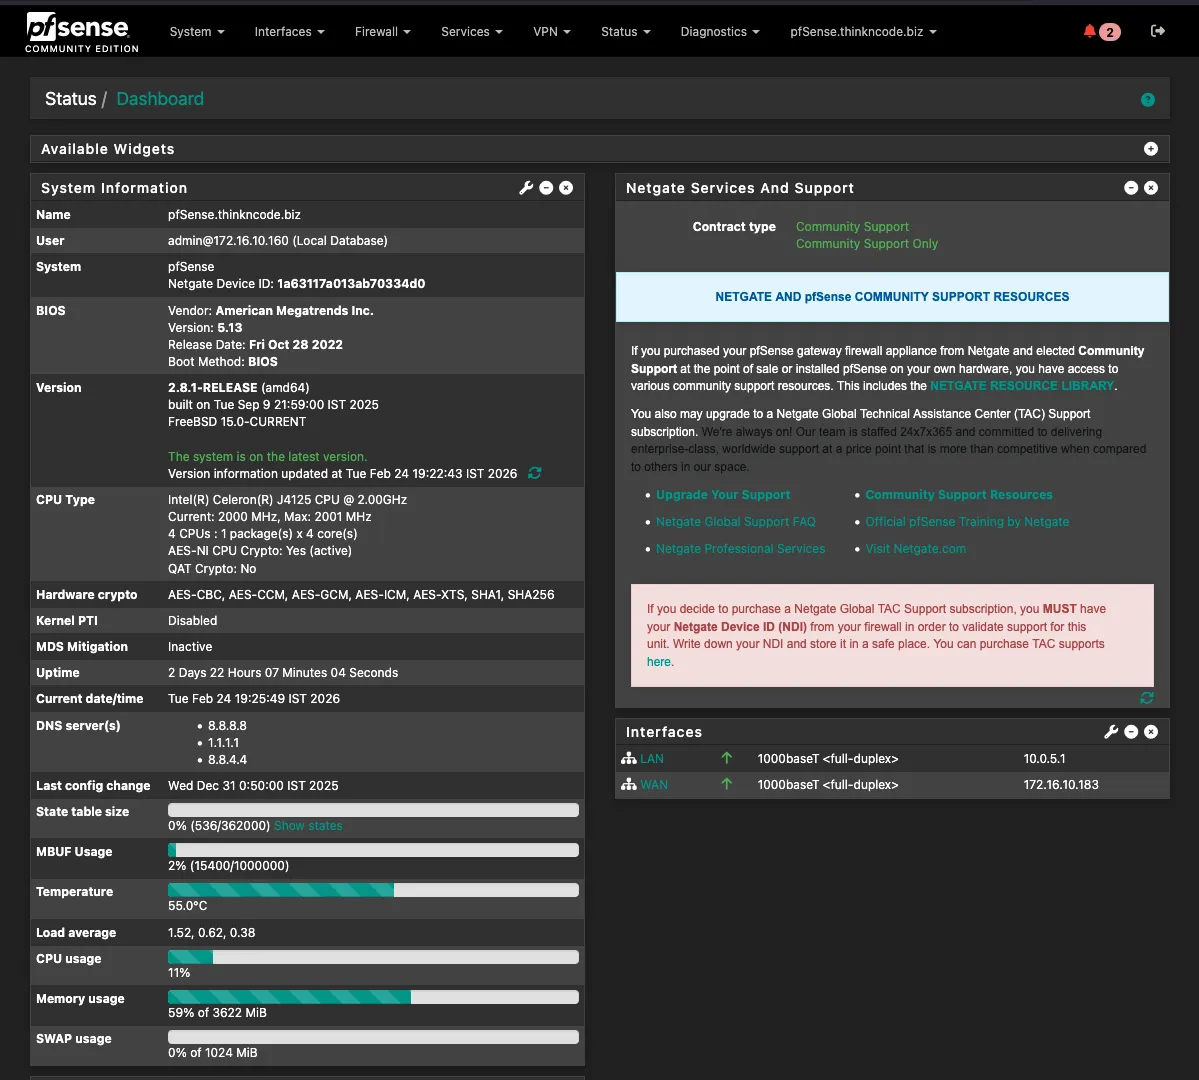Viewport: 1199px width, 1080px height.
Task: Open the dashboard help icon
Action: coord(1148,99)
